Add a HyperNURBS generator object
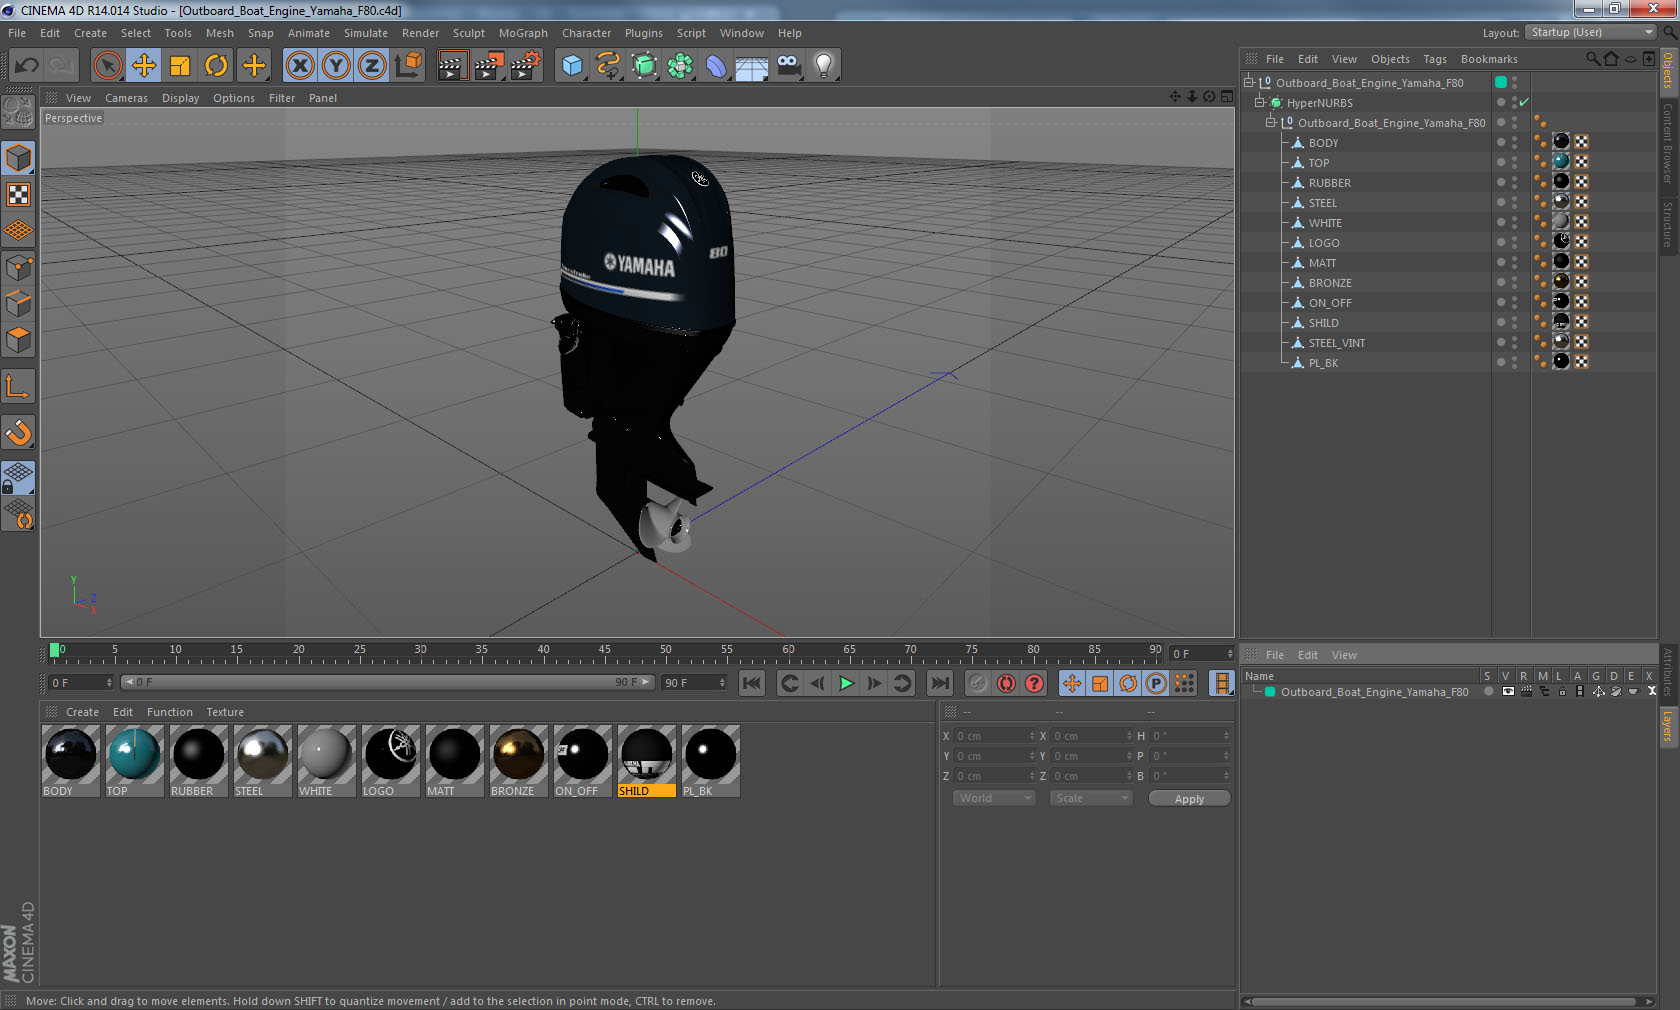The image size is (1680, 1010). click(x=644, y=66)
